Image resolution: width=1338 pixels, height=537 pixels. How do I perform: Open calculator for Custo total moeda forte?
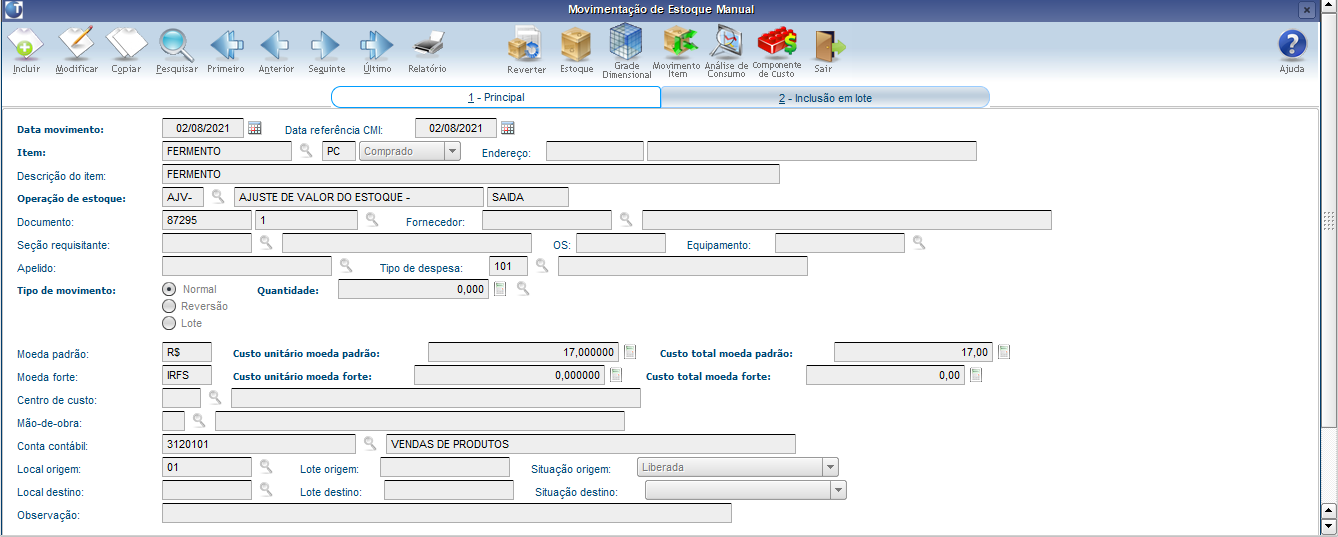[976, 375]
